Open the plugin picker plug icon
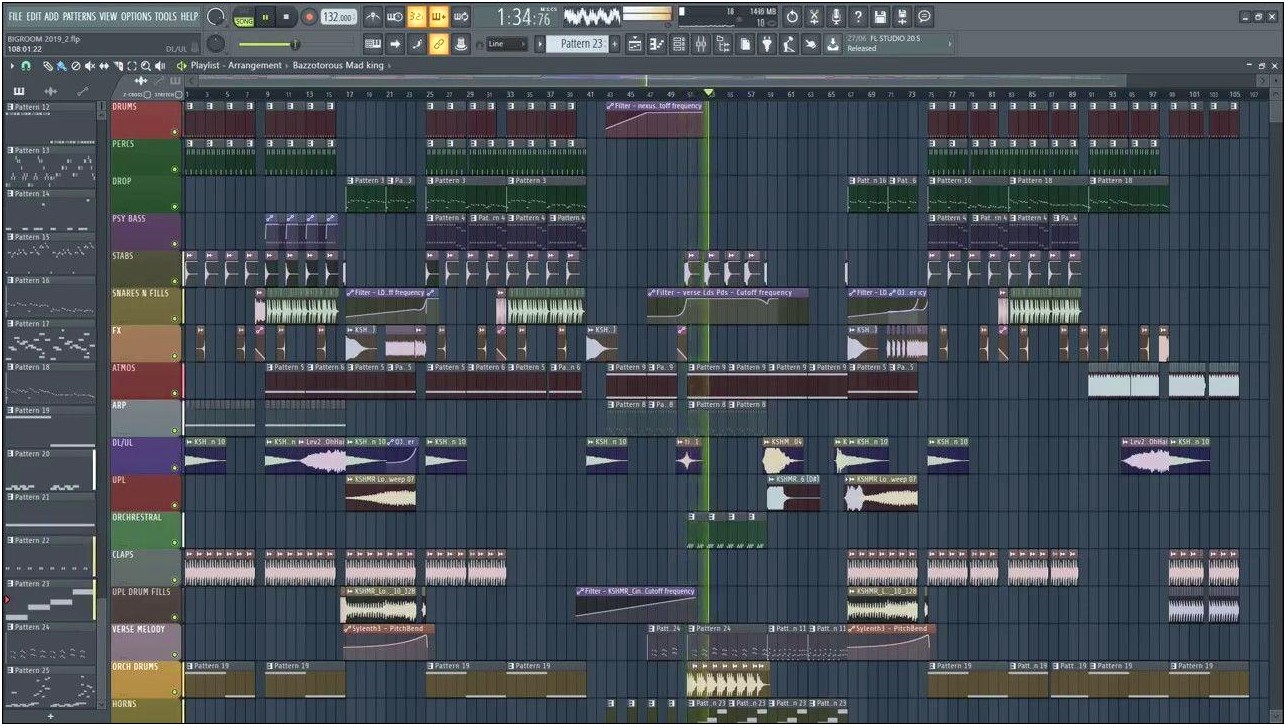Viewport: 1286px width, 726px height. point(767,44)
